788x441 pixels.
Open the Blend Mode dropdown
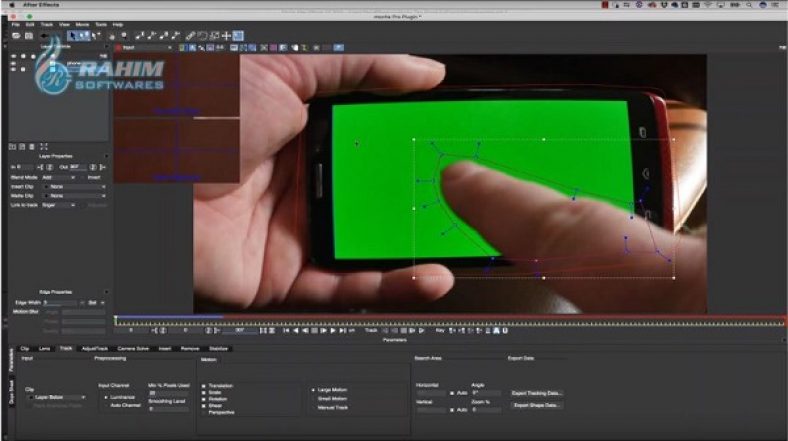(x=59, y=177)
